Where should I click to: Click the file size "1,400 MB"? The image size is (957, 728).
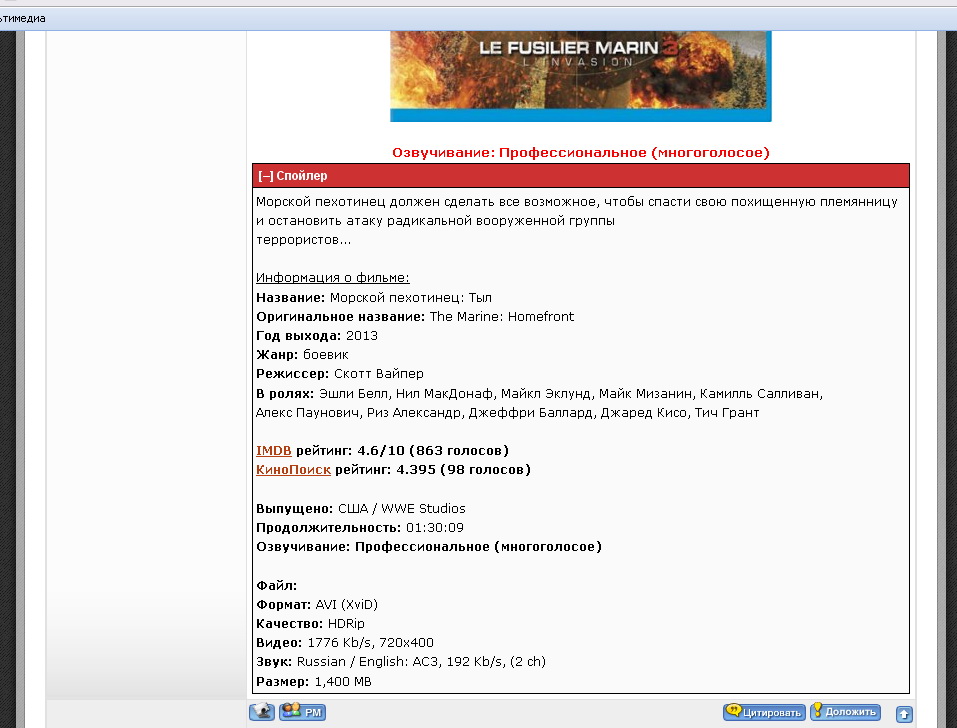[x=342, y=682]
